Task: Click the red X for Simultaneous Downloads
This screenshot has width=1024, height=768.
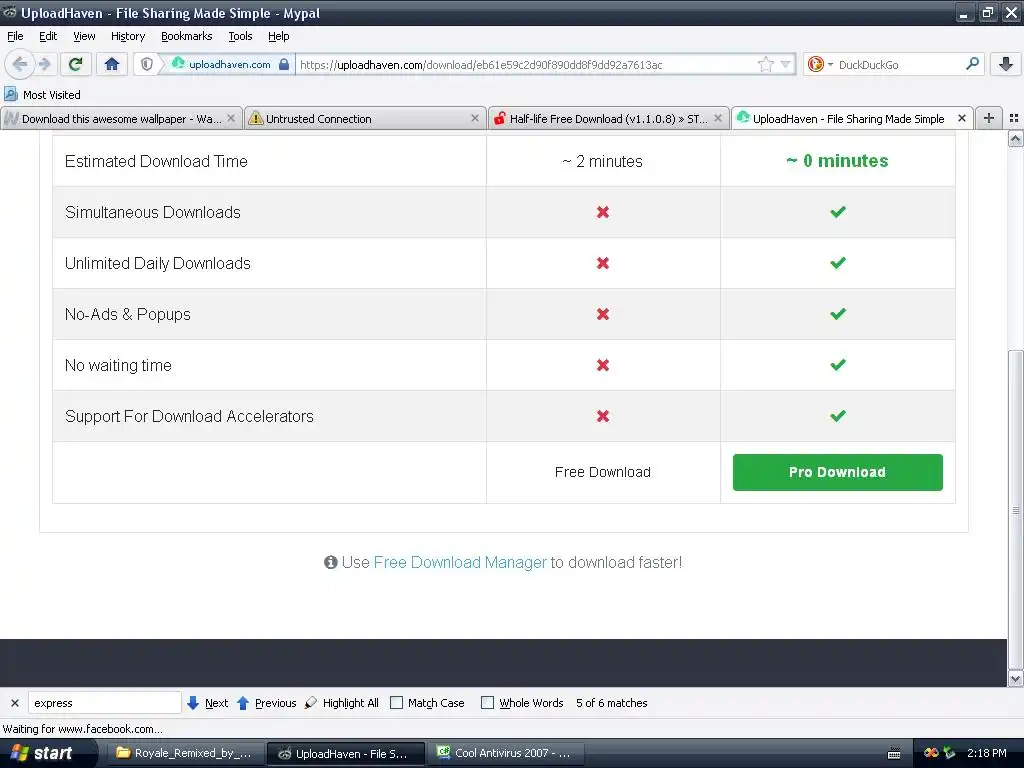Action: 603,212
